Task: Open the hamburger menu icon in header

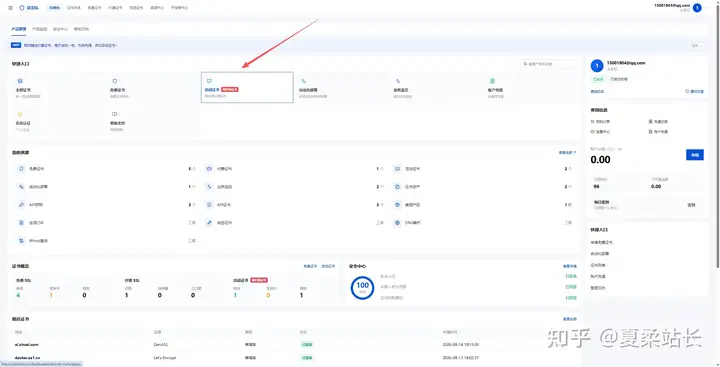Action: click(x=11, y=8)
